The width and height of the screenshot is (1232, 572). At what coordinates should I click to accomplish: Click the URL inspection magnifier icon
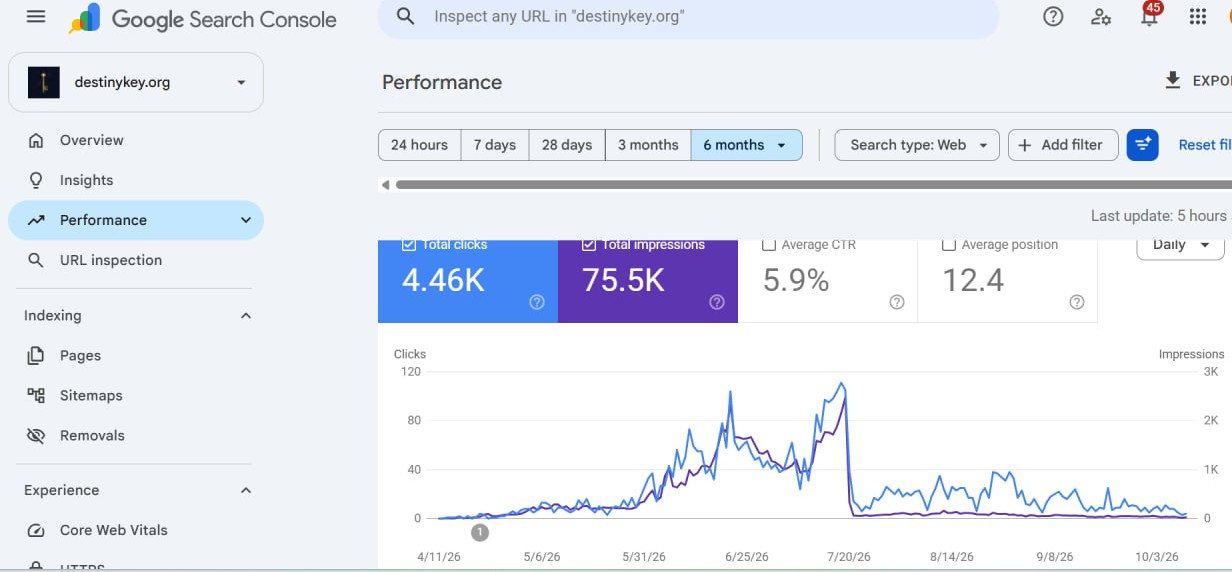[36, 260]
